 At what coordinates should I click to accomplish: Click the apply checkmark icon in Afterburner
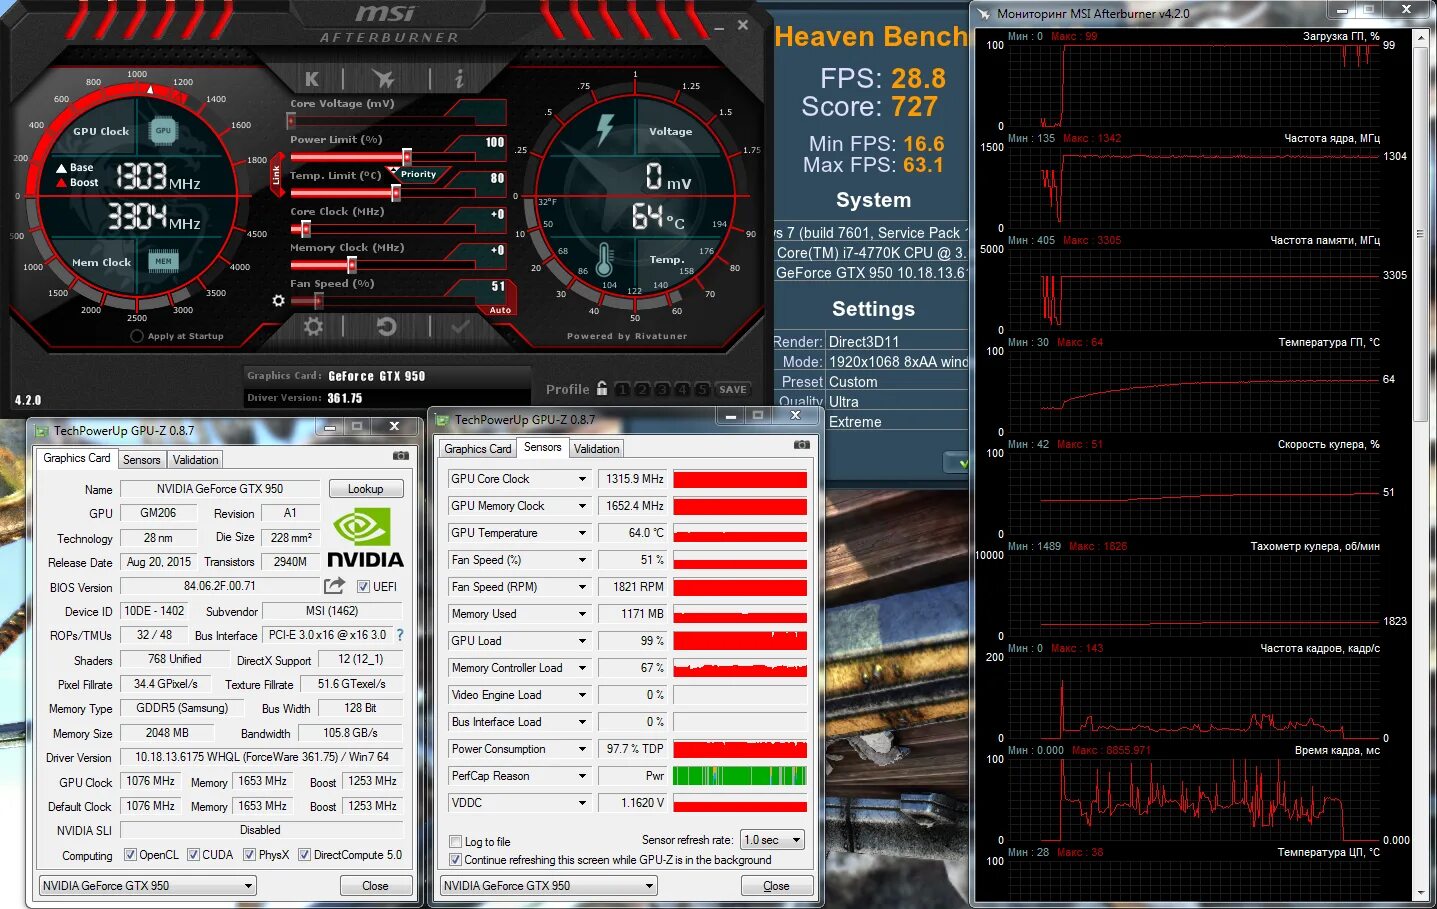tap(460, 326)
